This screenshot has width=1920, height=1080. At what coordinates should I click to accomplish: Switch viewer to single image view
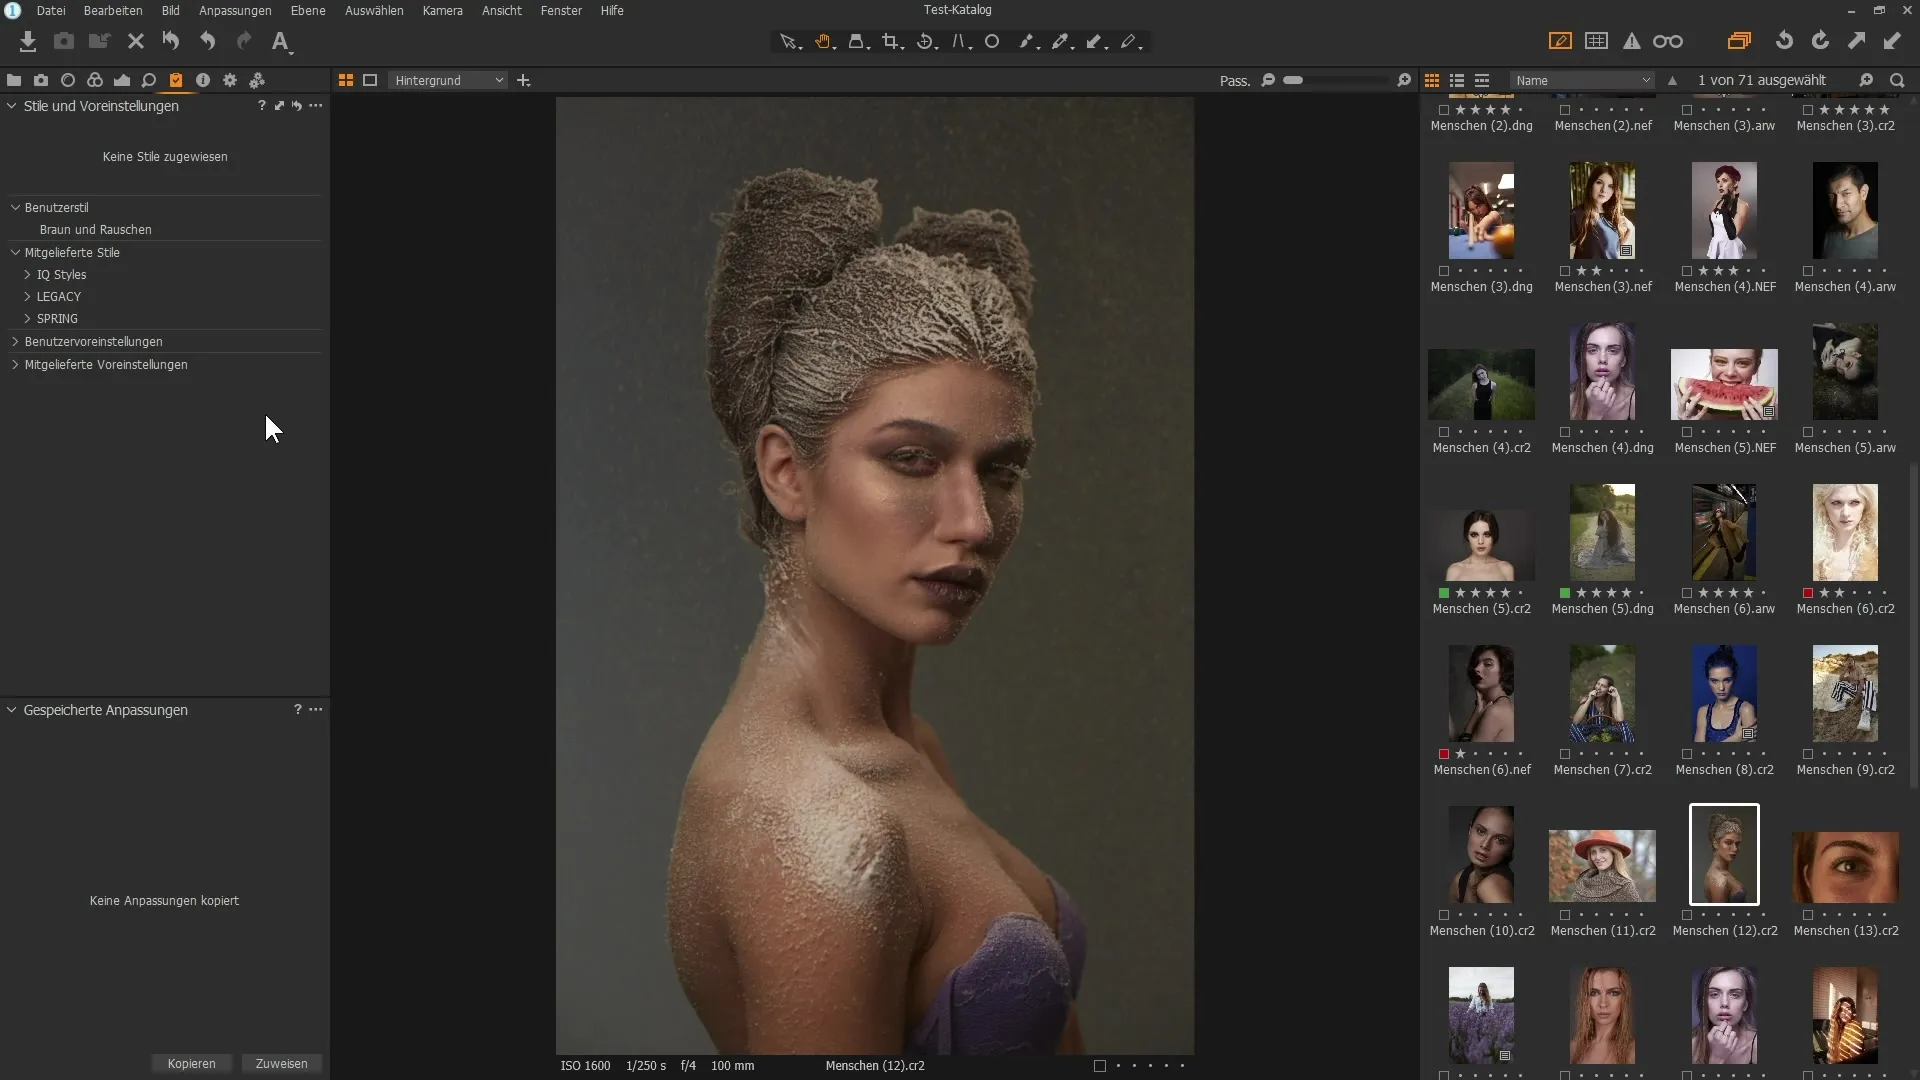pos(370,80)
